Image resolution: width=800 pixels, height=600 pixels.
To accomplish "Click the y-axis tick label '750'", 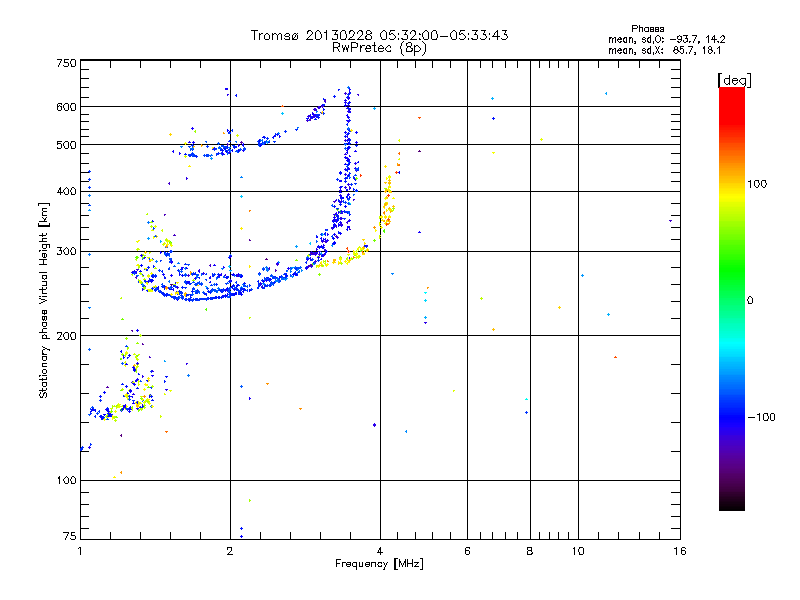I will pyautogui.click(x=67, y=63).
